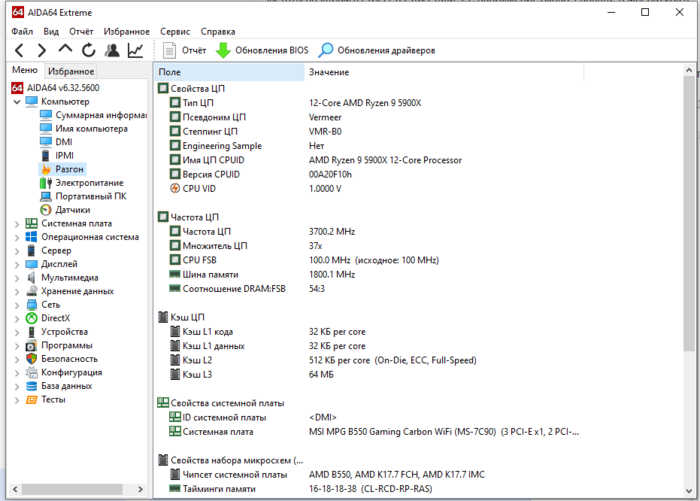
Task: Expand the DirectX node
Action: pos(17,318)
